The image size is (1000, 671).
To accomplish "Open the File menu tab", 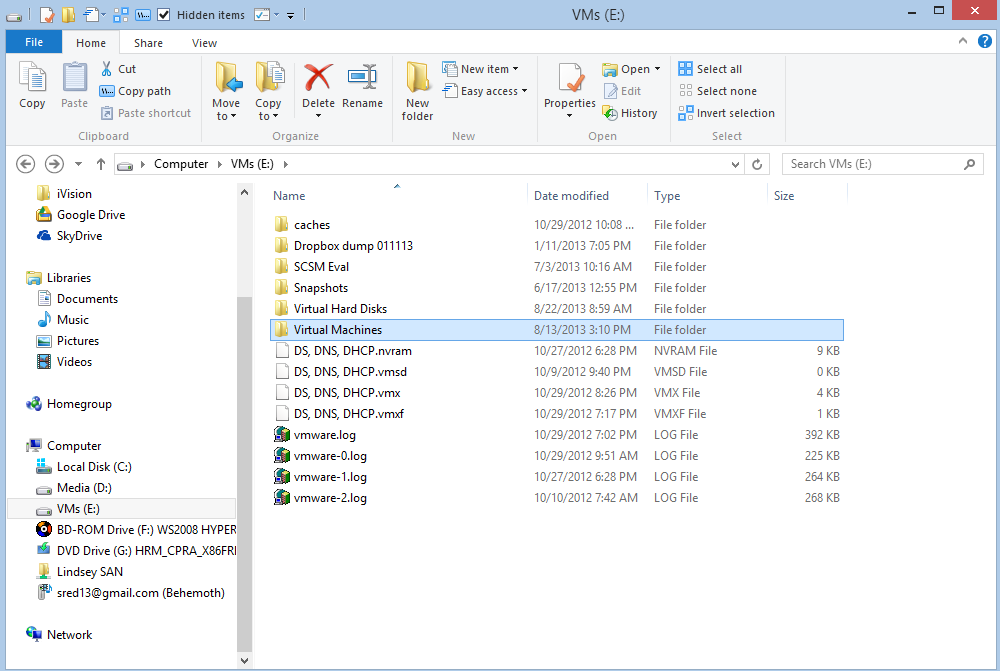I will 33,43.
